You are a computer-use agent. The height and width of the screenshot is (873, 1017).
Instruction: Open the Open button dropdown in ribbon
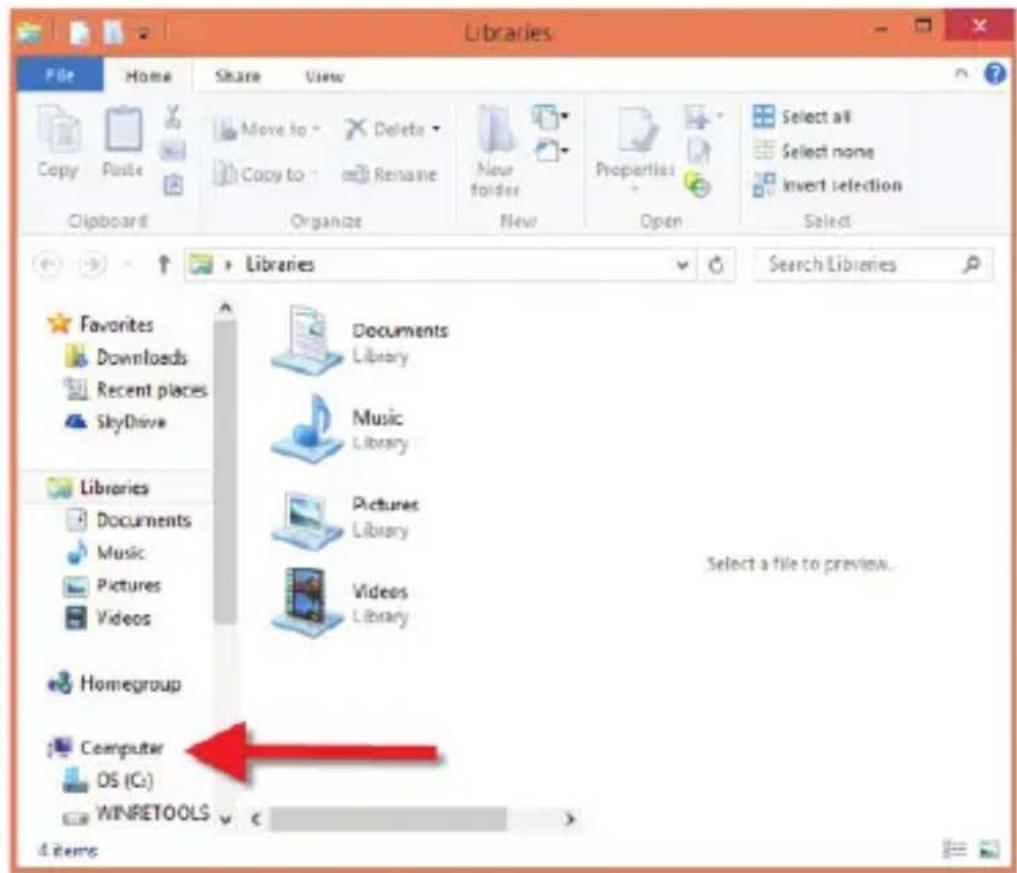[x=704, y=117]
